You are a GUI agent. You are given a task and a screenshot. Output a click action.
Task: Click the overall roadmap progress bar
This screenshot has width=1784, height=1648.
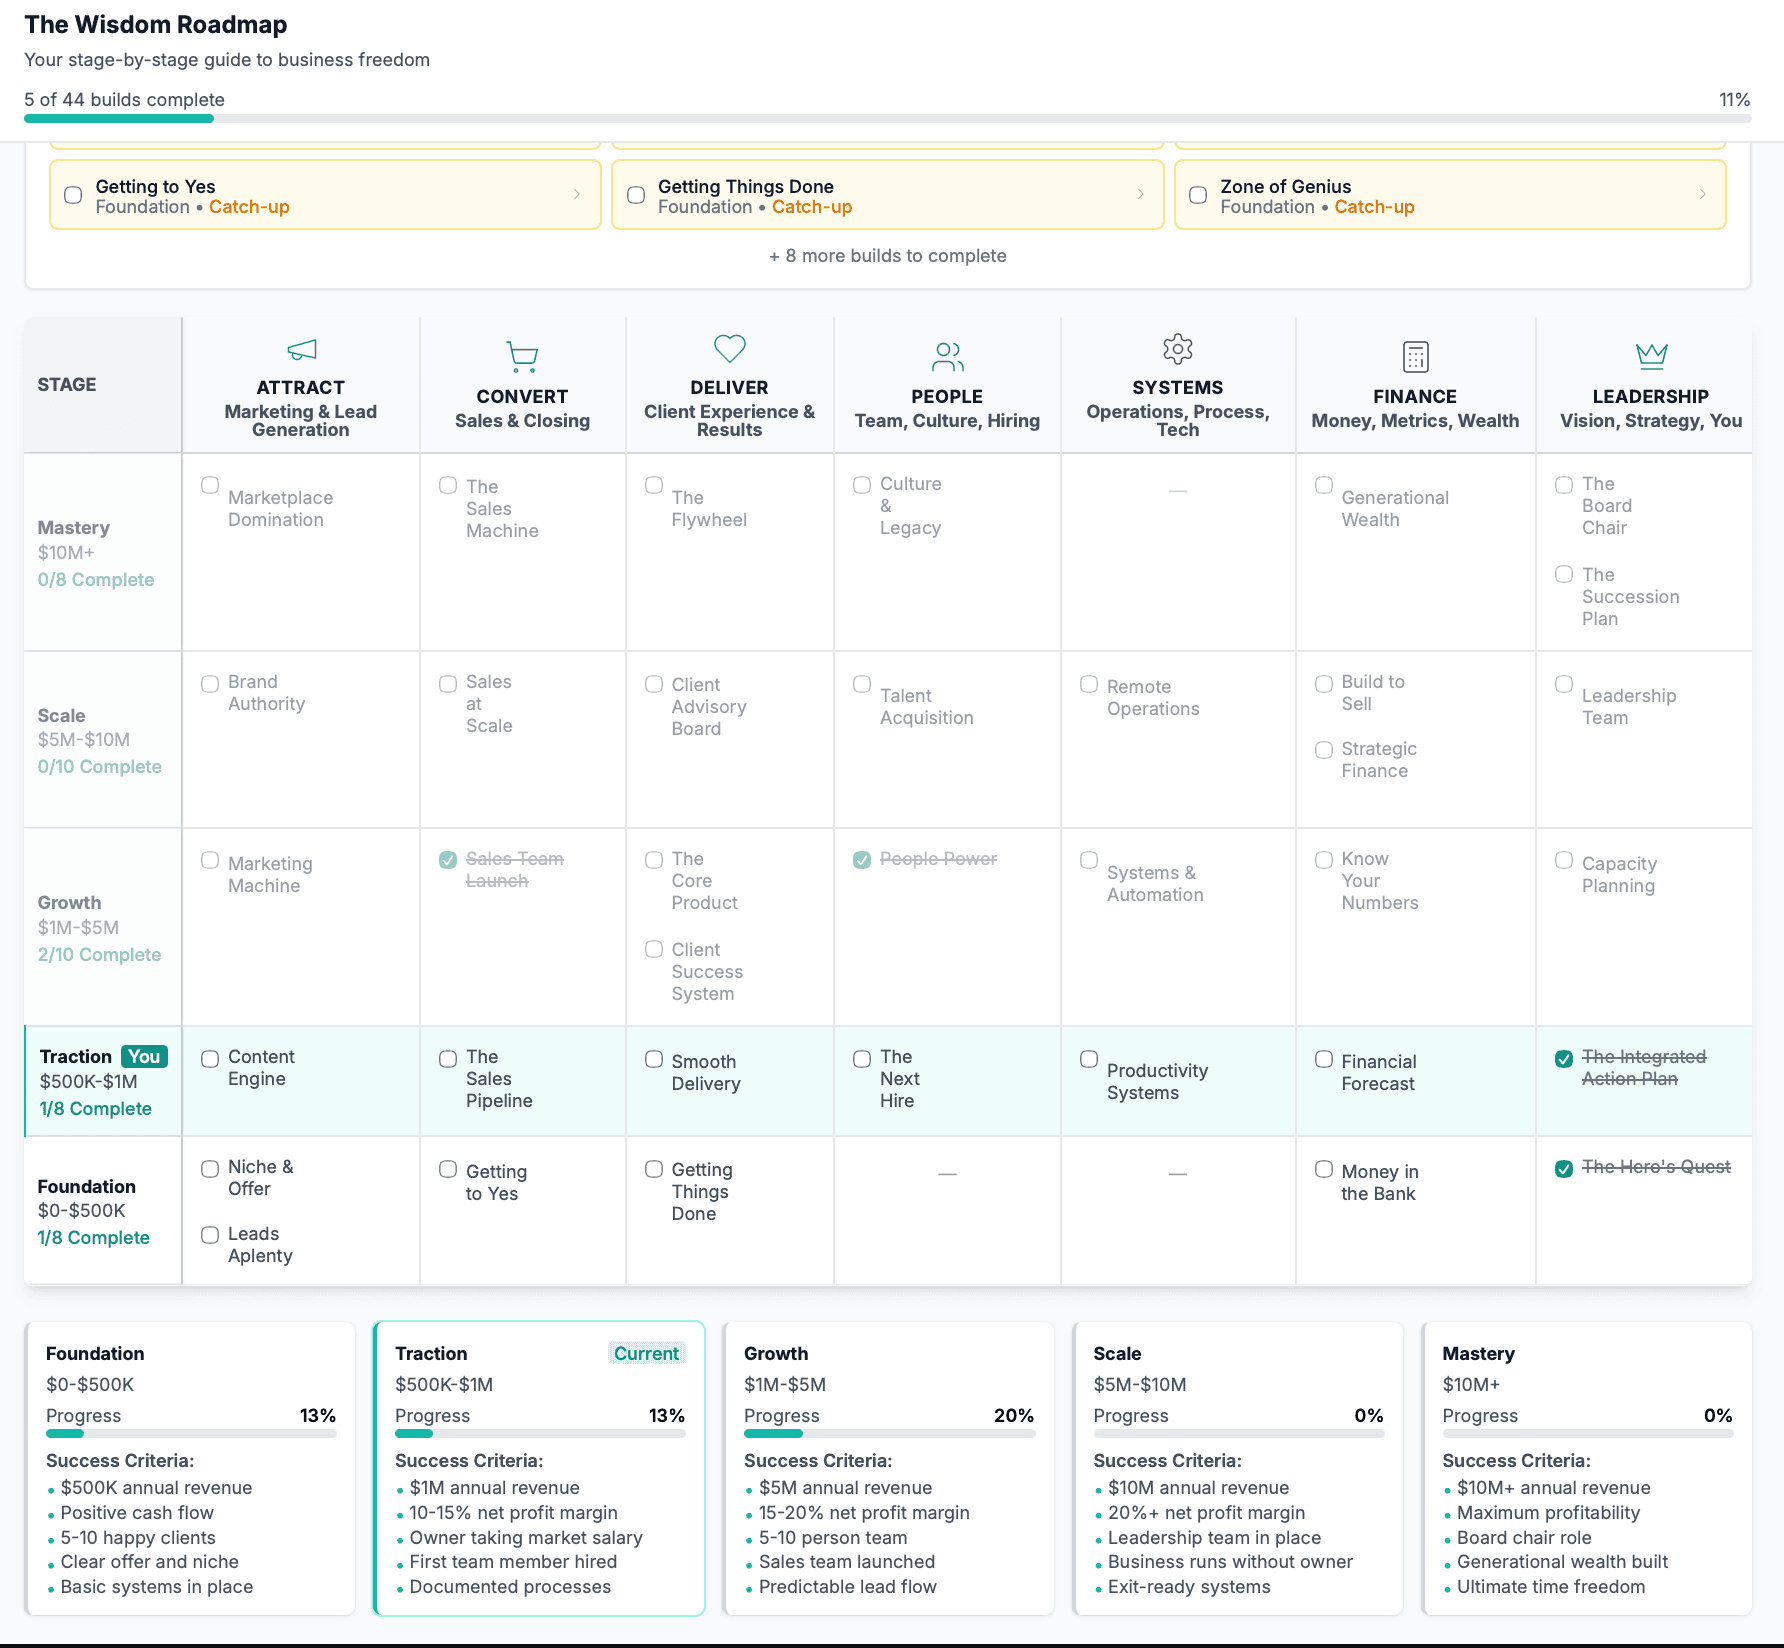click(x=890, y=119)
